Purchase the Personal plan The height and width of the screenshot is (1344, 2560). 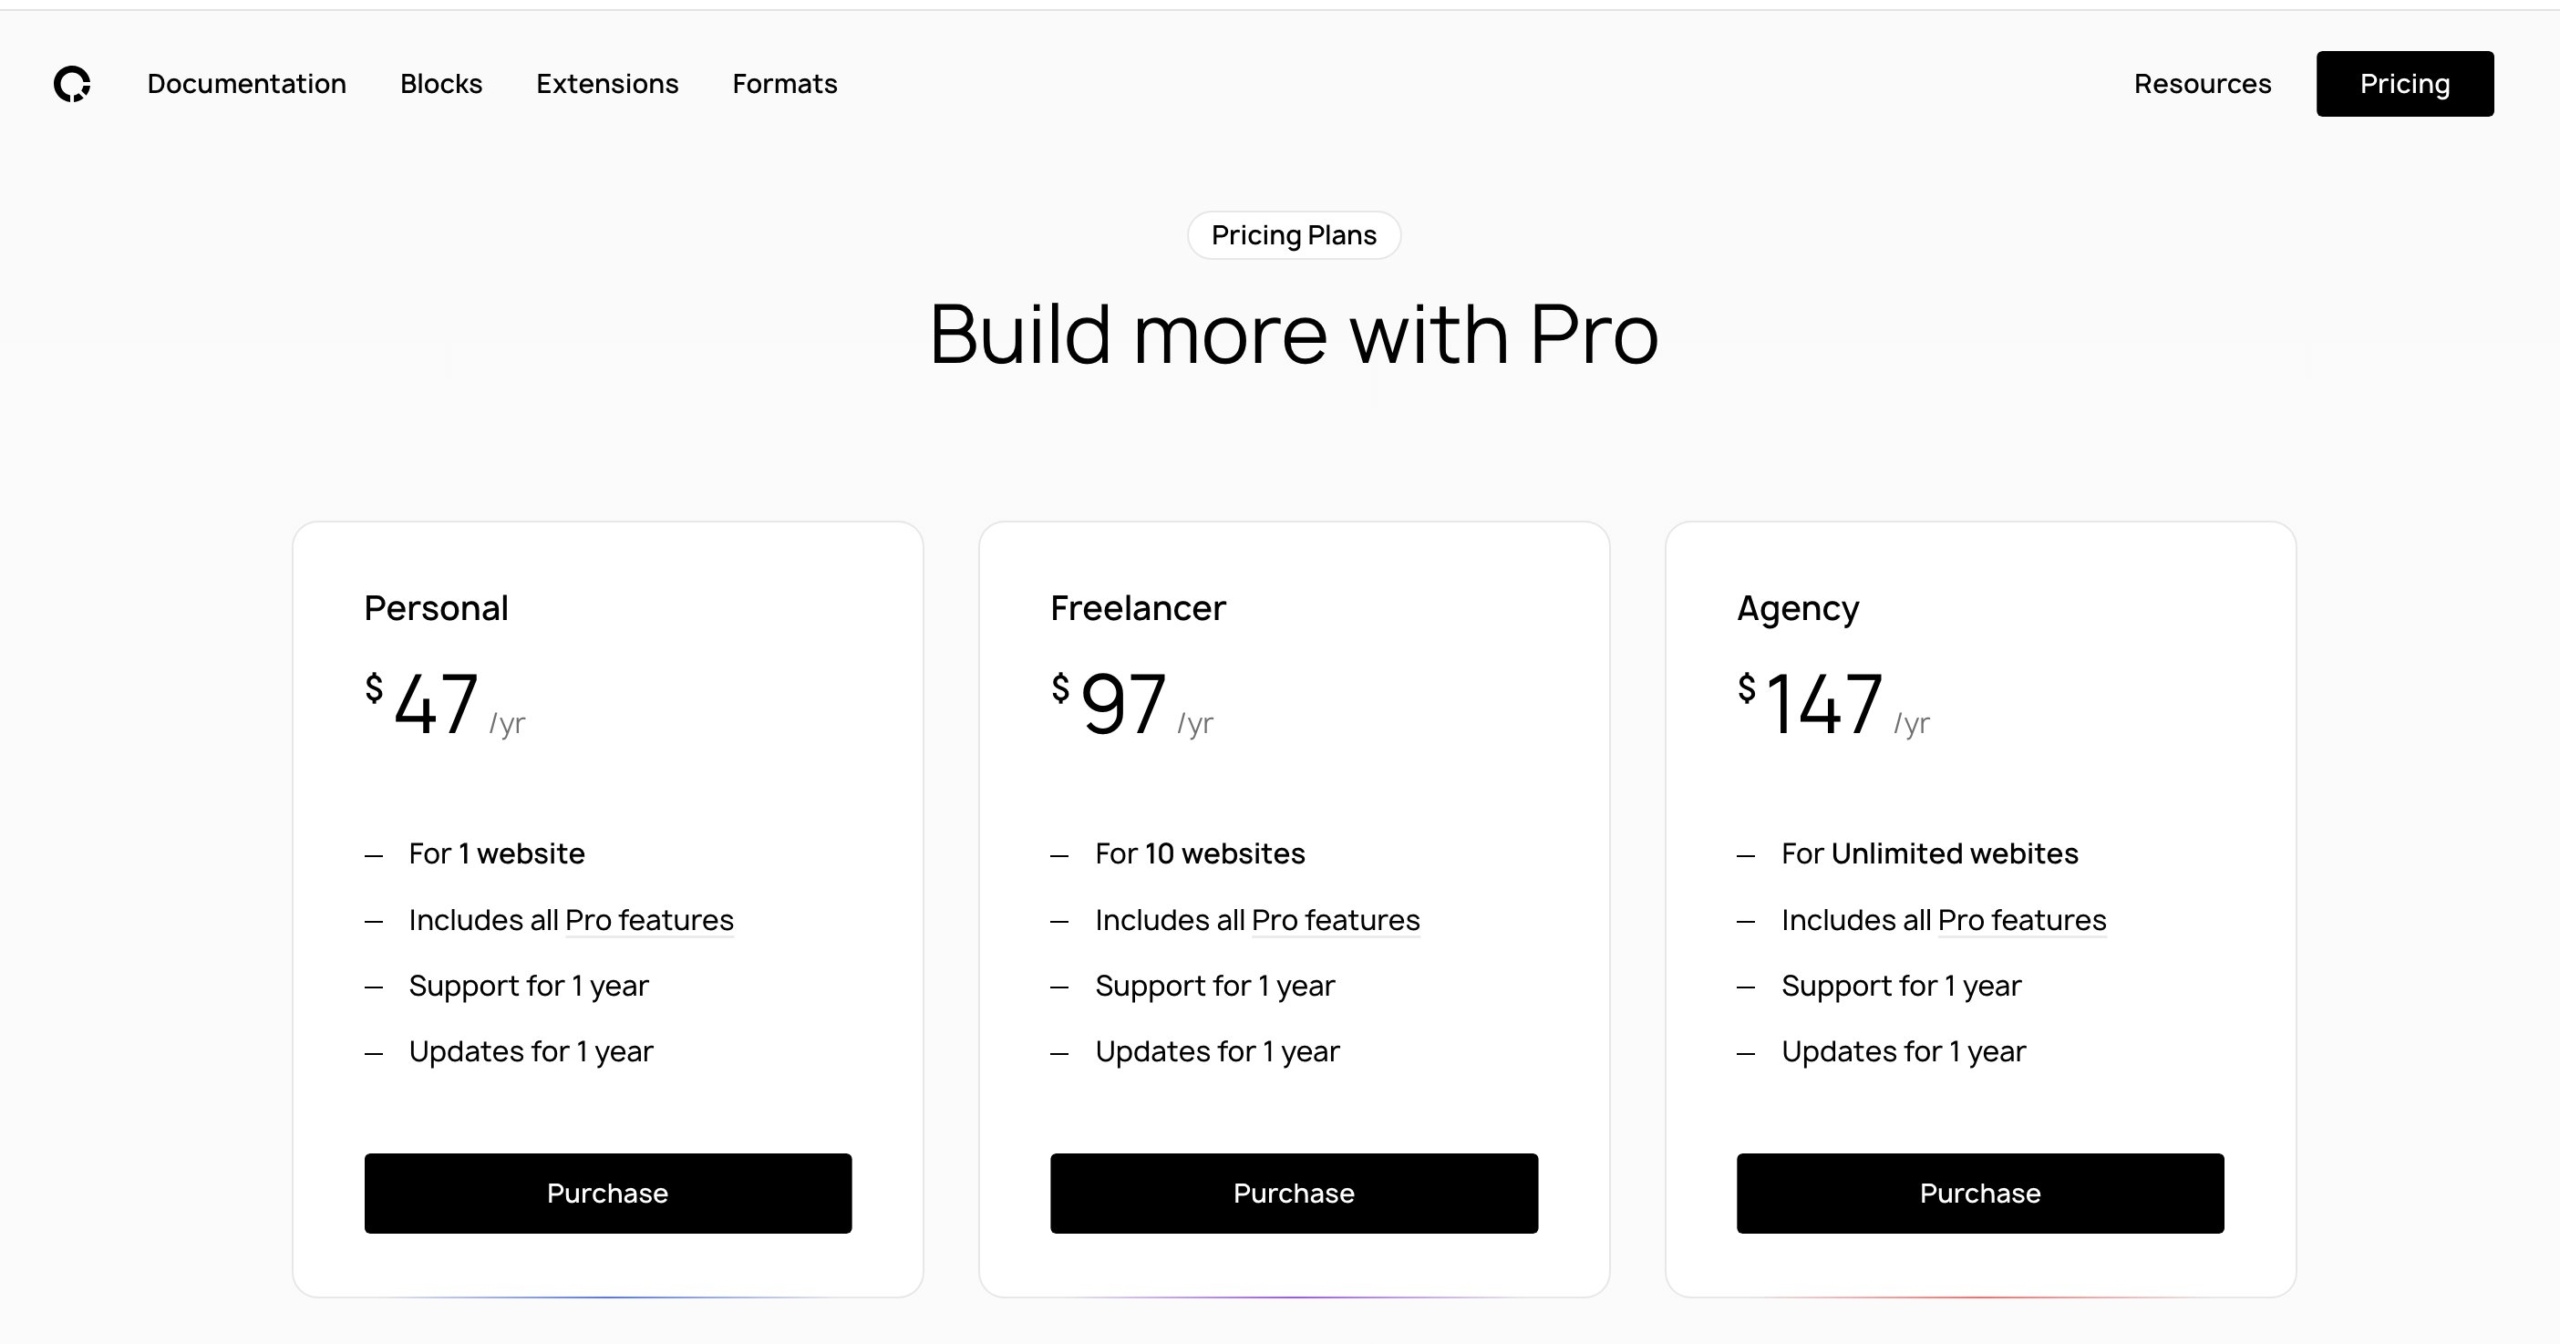(x=608, y=1192)
